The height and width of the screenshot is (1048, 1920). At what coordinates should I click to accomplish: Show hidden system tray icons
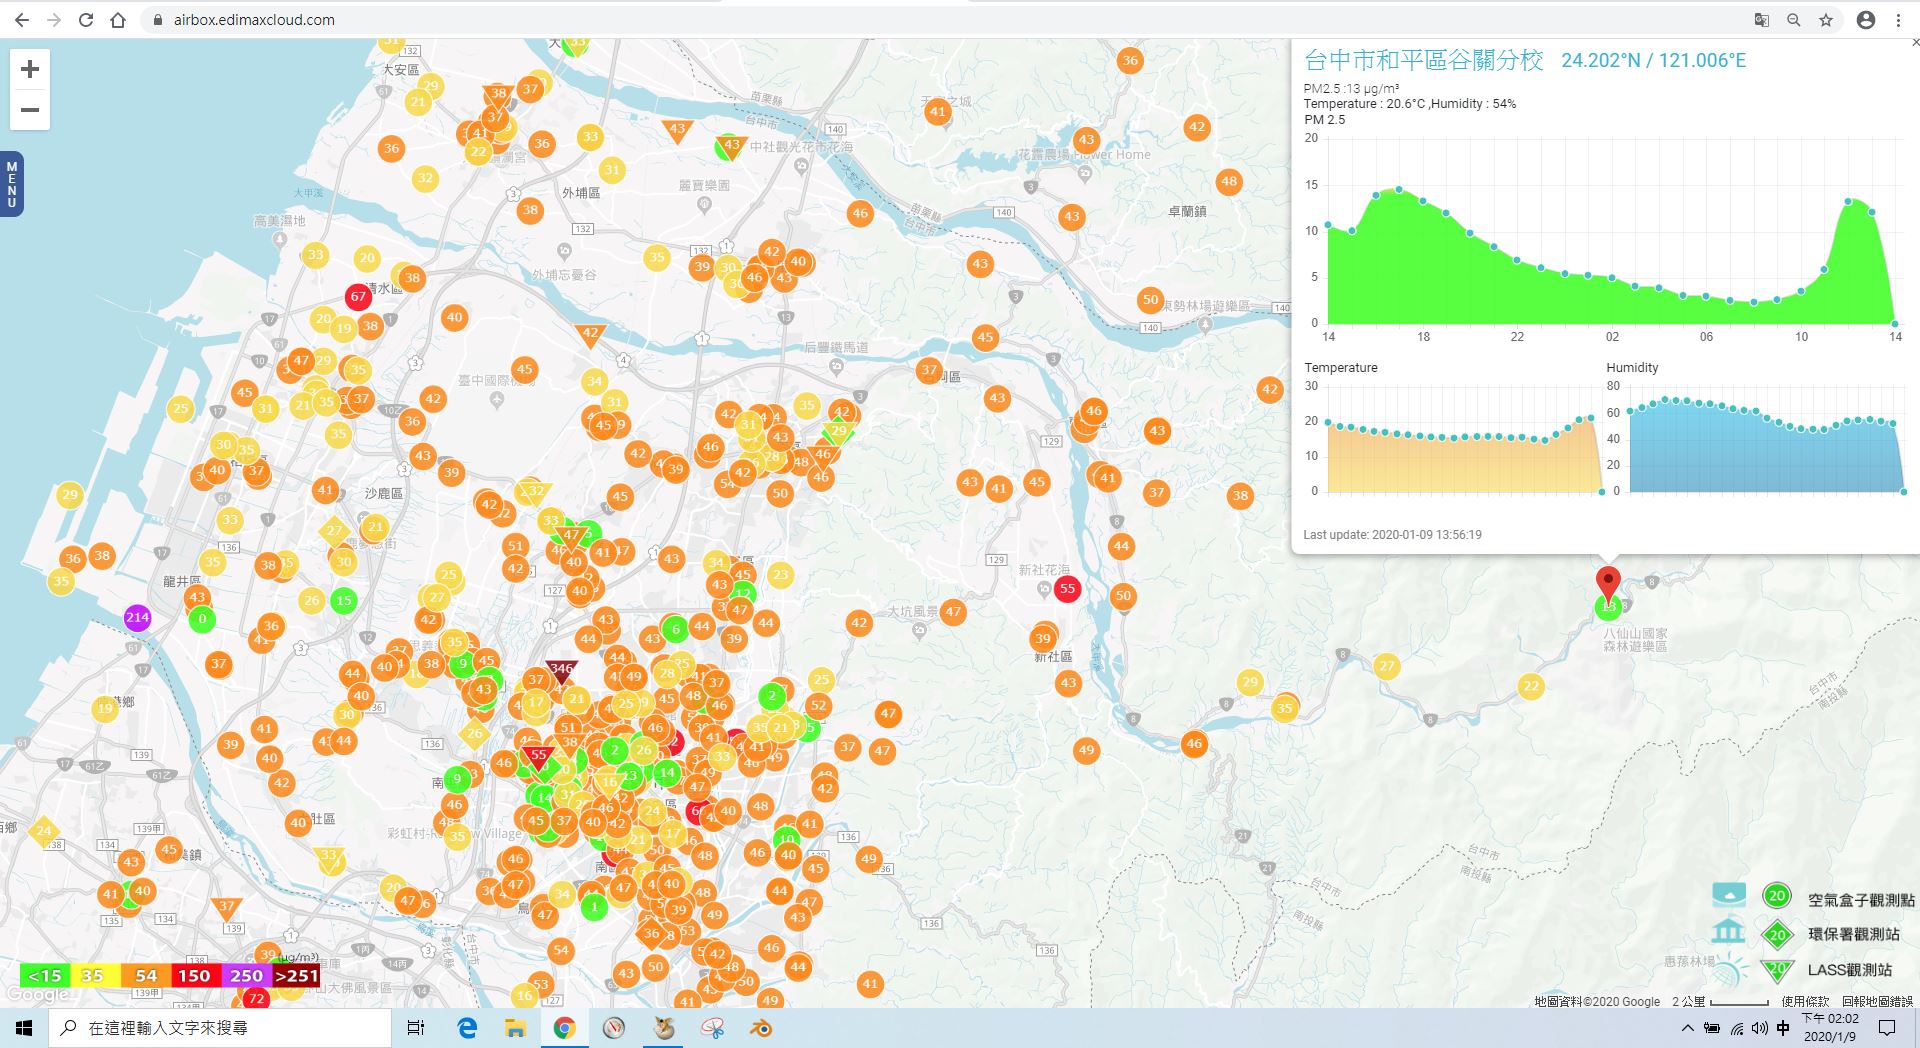tap(1688, 1028)
